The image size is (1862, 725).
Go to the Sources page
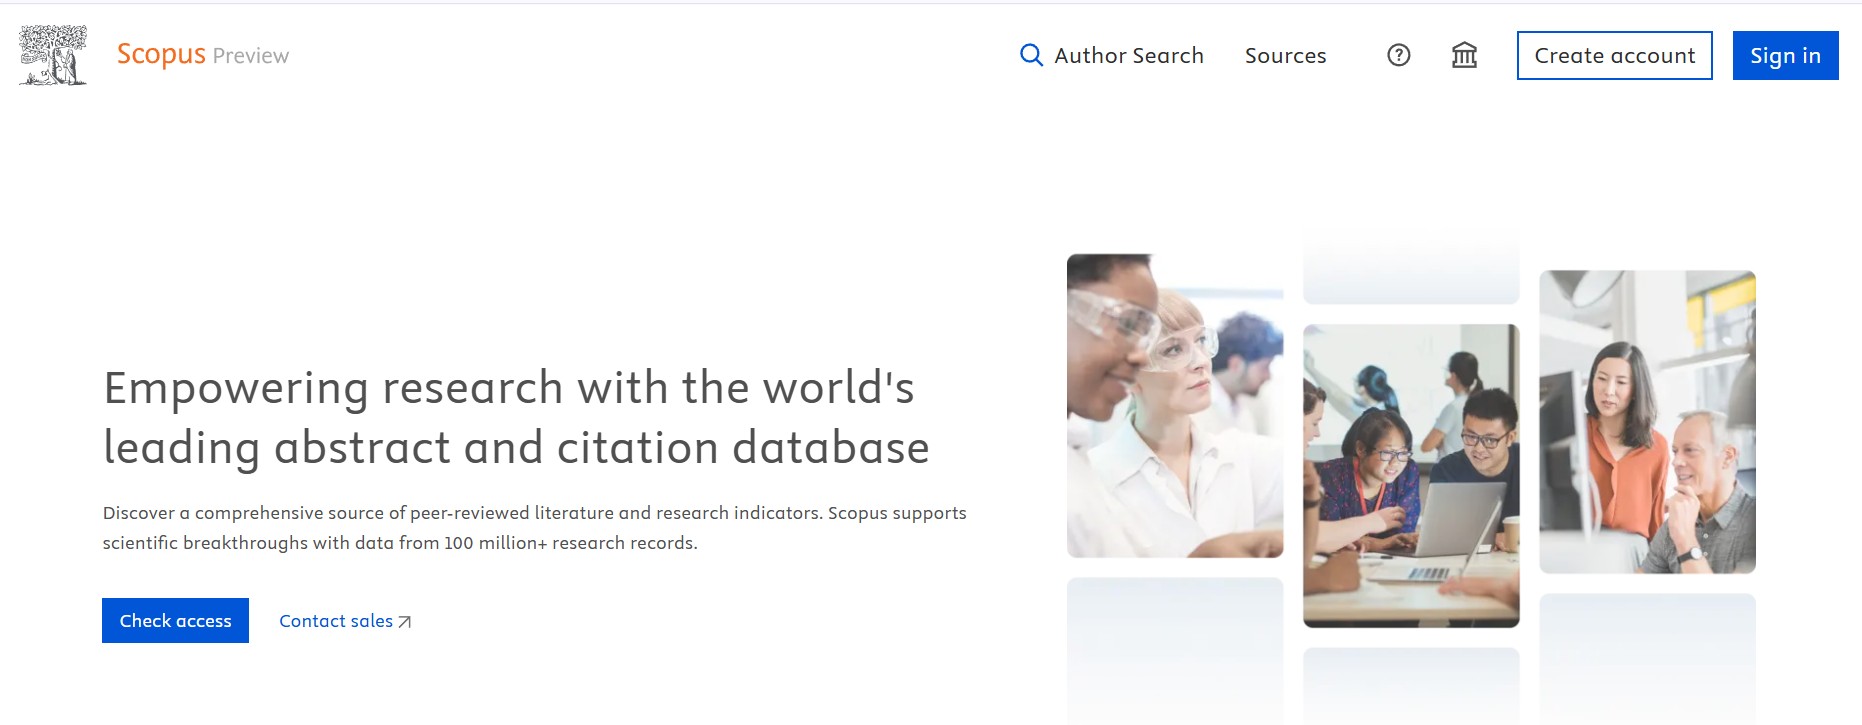1285,56
